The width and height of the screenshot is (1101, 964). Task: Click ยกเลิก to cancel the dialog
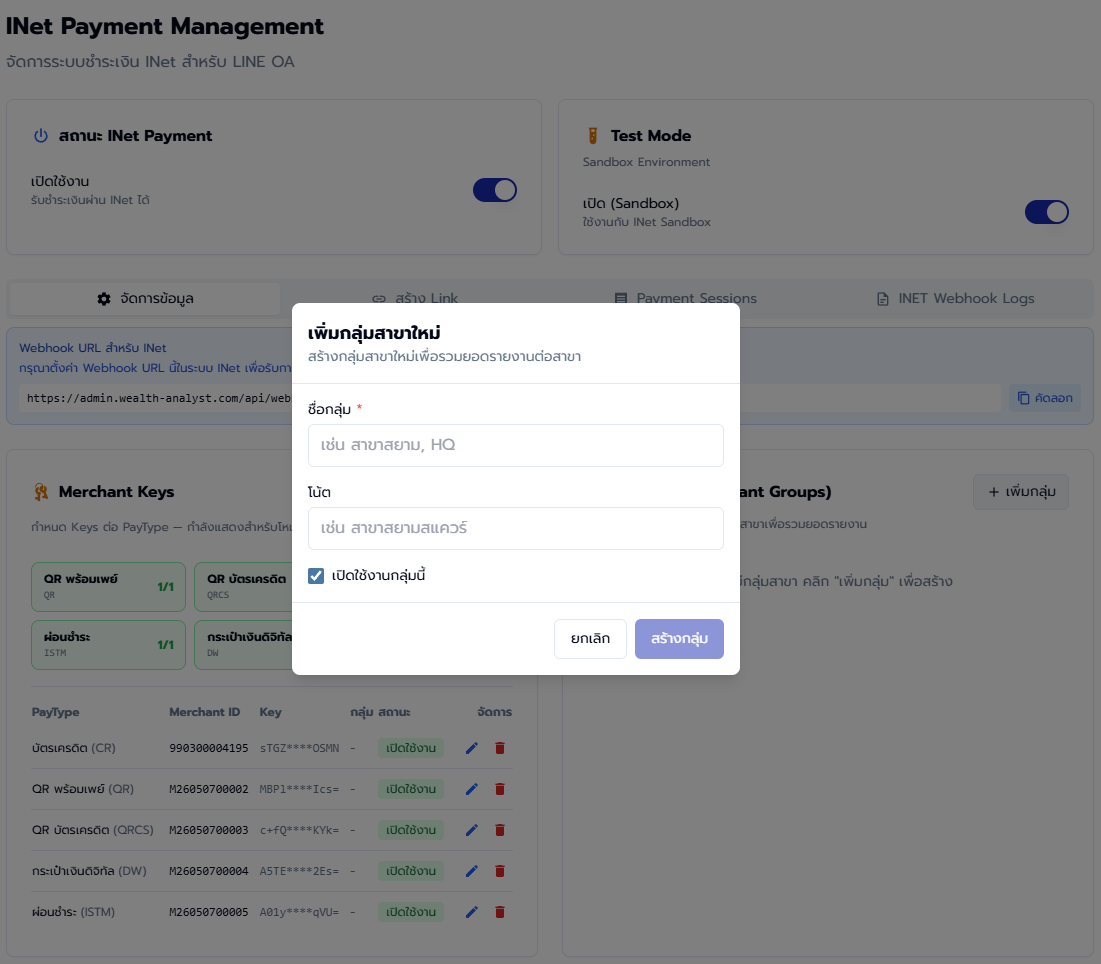coord(591,639)
